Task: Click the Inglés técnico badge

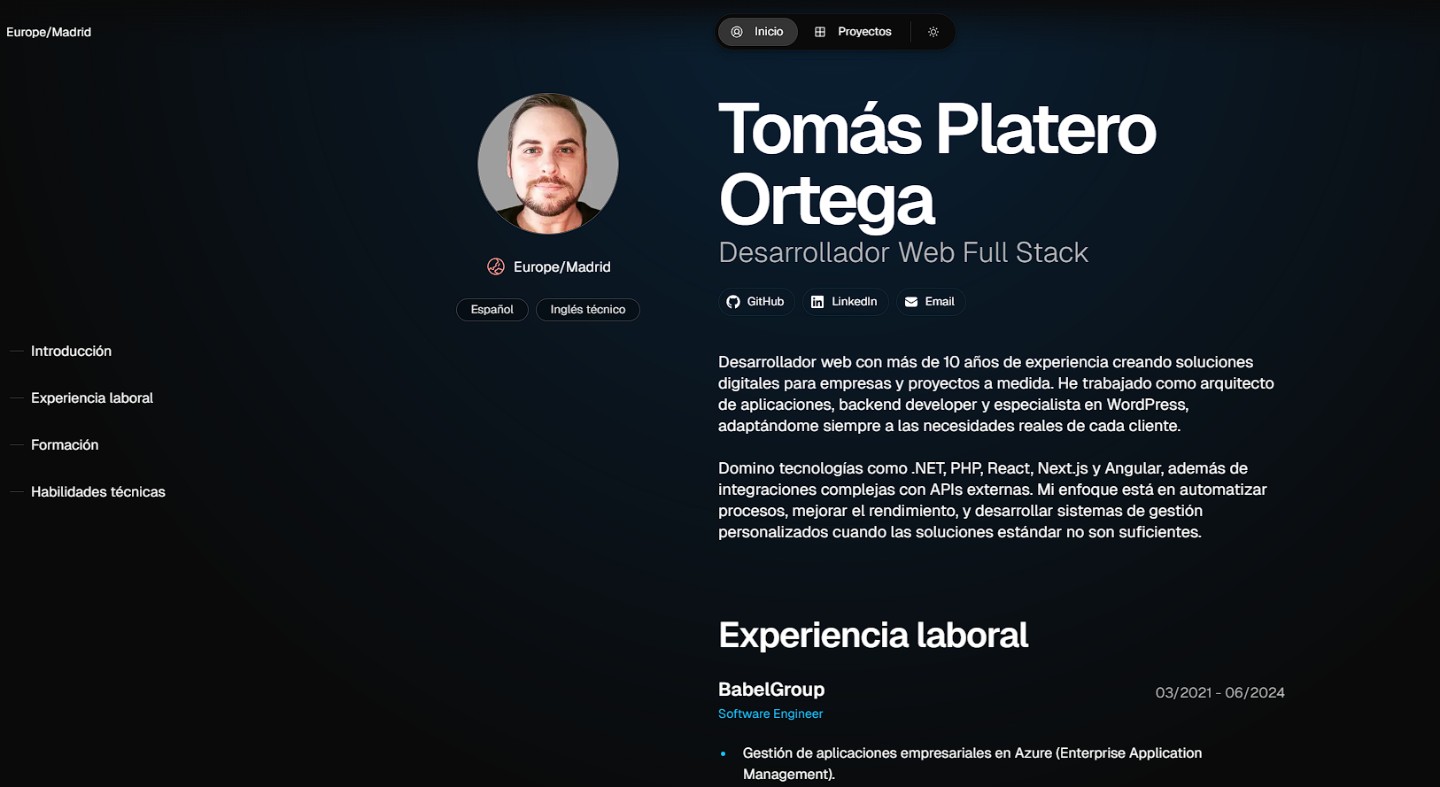Action: tap(587, 309)
